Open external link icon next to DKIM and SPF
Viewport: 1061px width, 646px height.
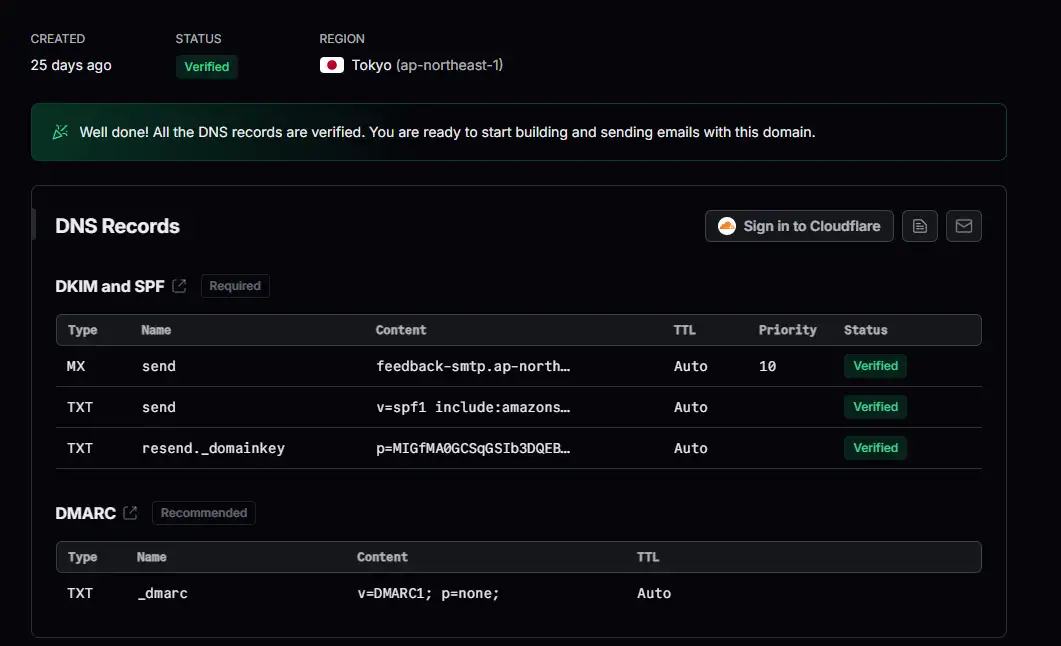179,286
